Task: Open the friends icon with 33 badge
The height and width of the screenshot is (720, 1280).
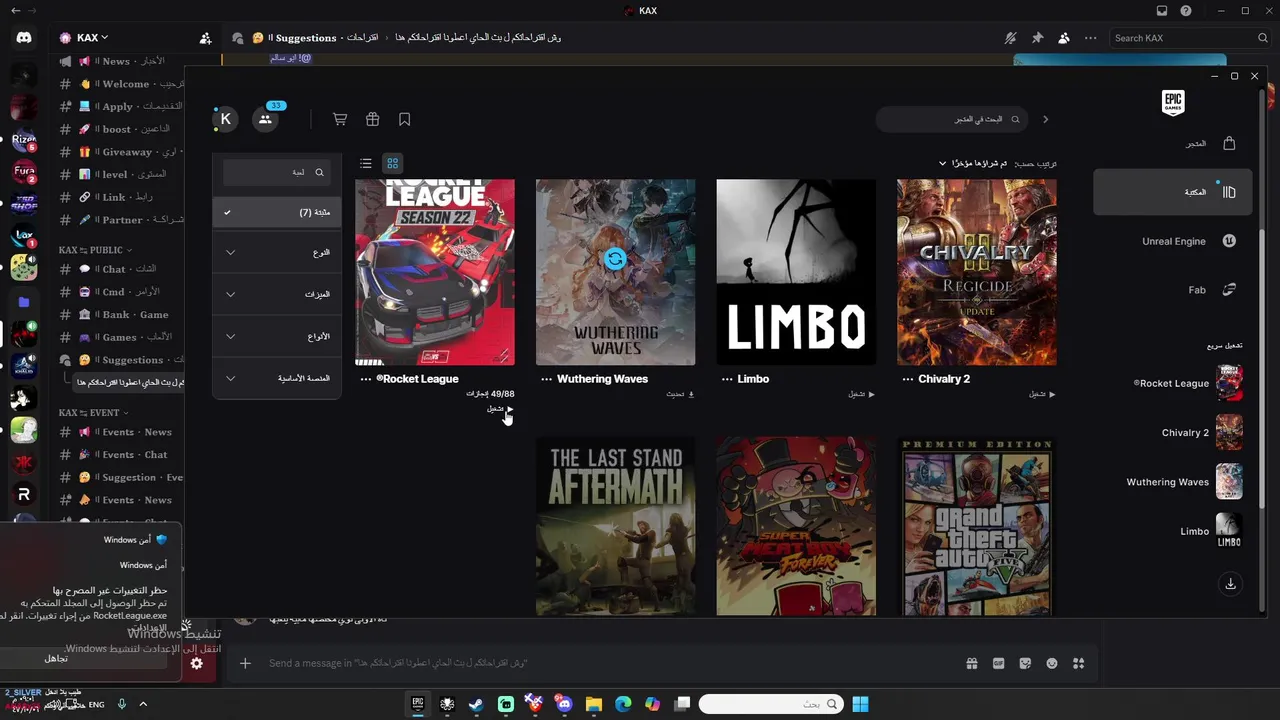Action: coord(265,119)
